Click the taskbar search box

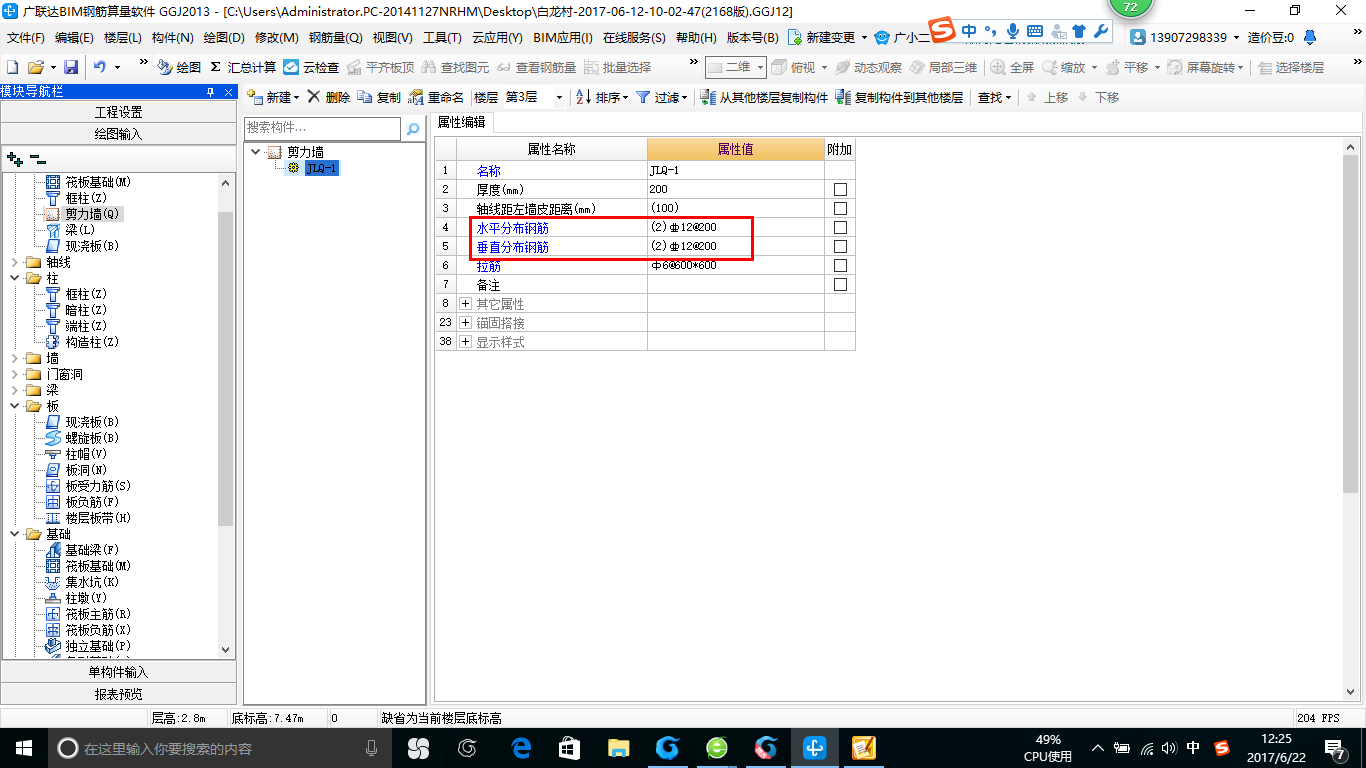[x=220, y=747]
